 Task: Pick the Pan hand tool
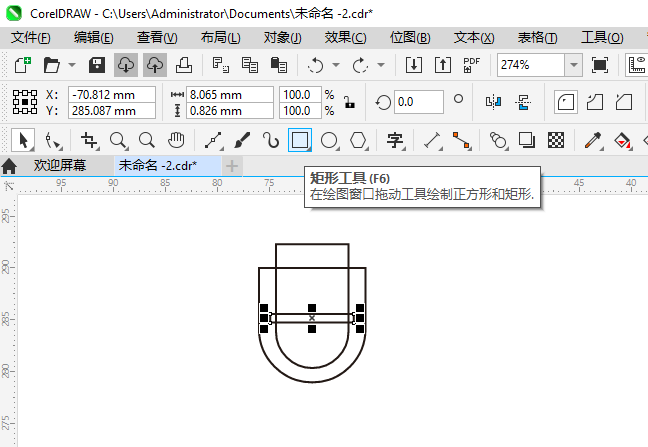[x=176, y=140]
